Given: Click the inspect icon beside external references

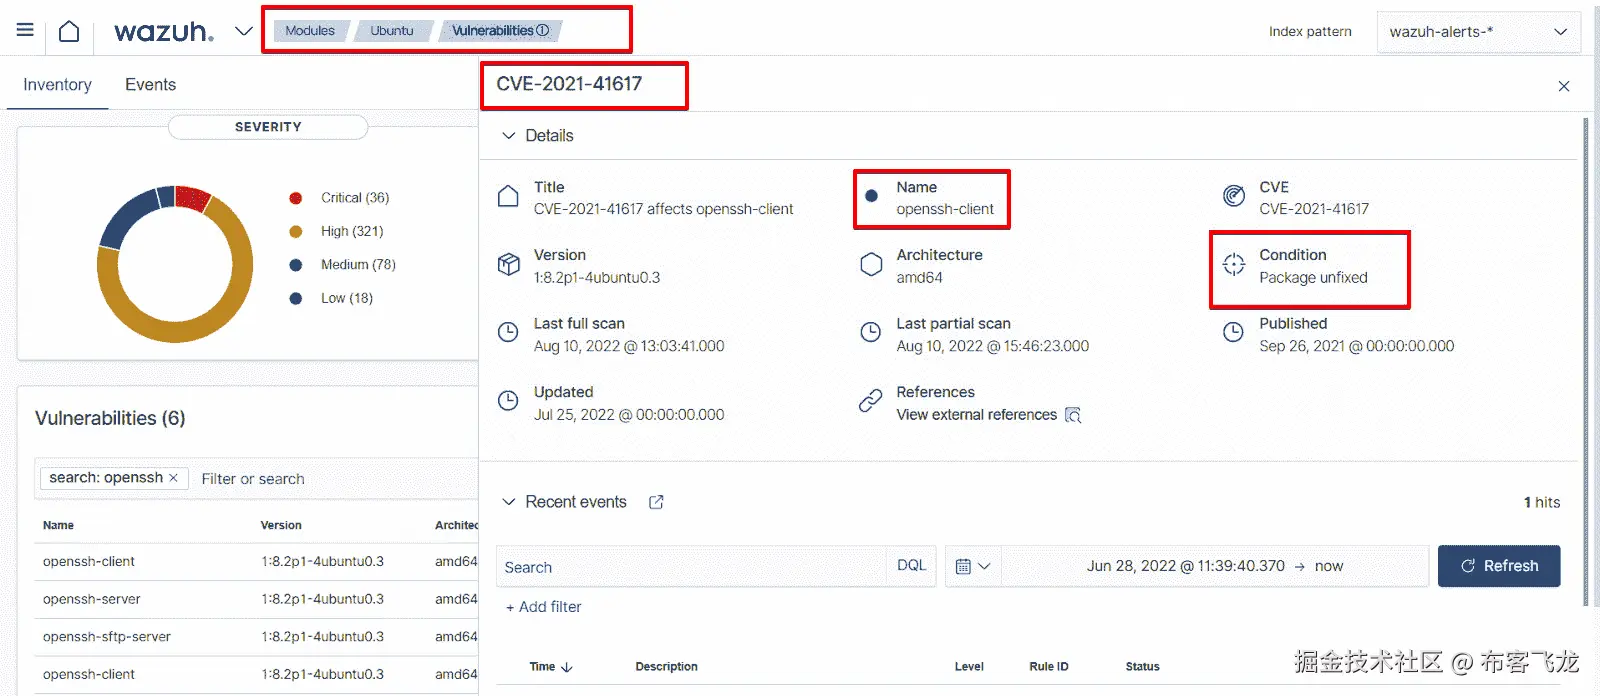Looking at the screenshot, I should pyautogui.click(x=1073, y=415).
